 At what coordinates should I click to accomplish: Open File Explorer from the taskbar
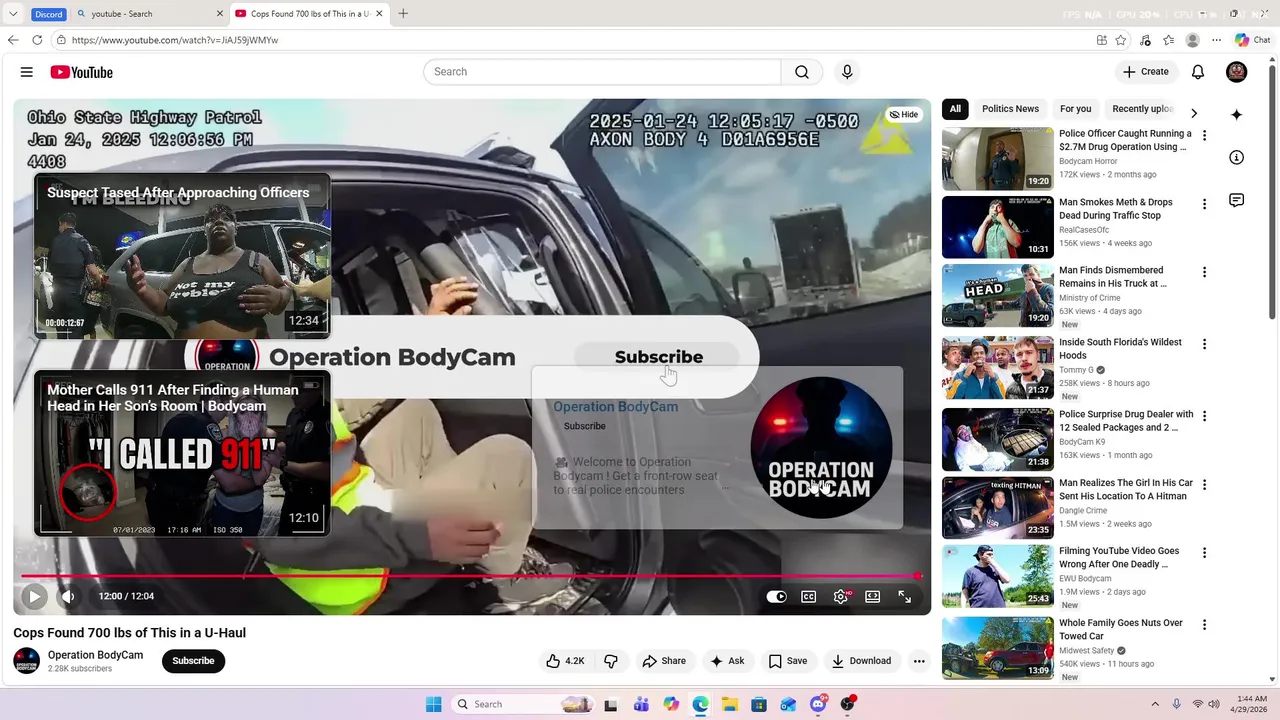pyautogui.click(x=729, y=704)
